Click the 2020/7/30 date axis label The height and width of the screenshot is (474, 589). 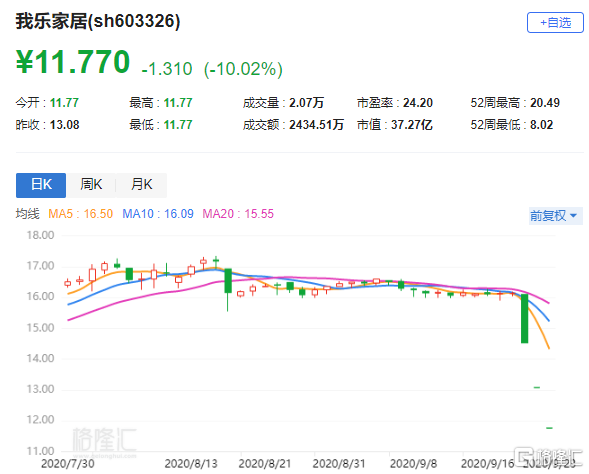[x=68, y=463]
